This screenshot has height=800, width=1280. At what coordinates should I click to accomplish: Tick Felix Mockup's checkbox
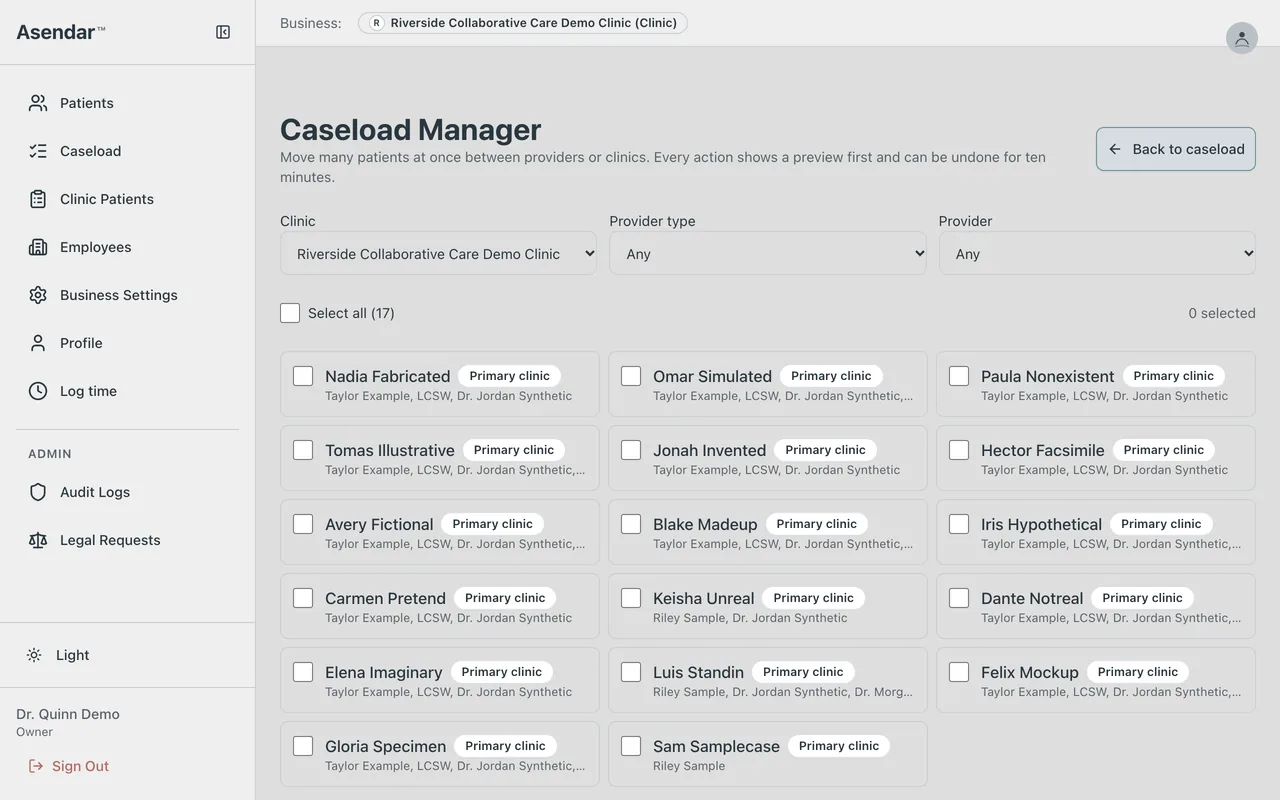[x=959, y=672]
